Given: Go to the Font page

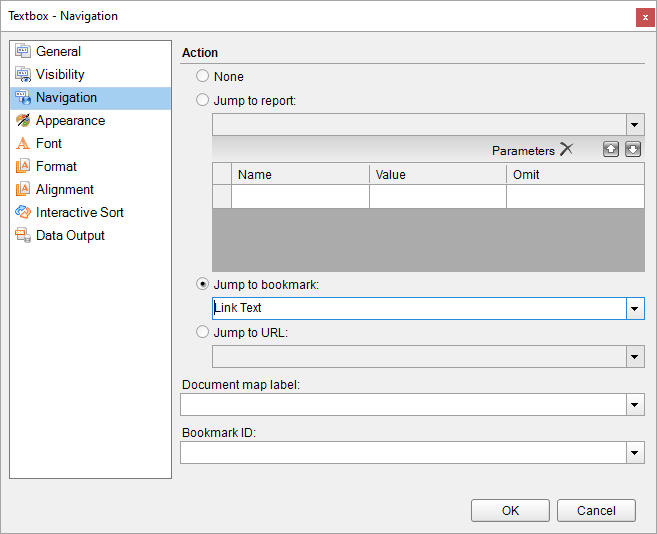Looking at the screenshot, I should [91, 143].
